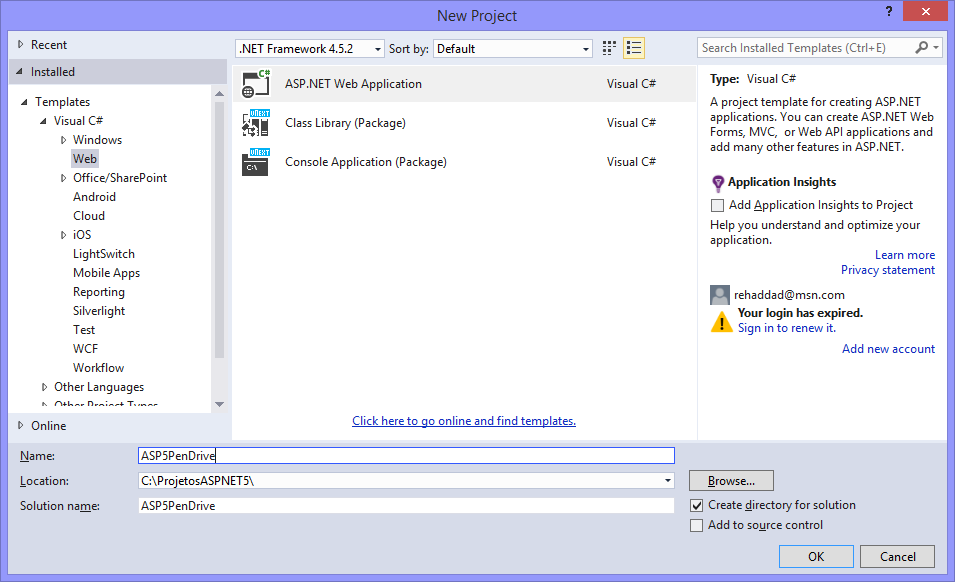The width and height of the screenshot is (955, 582).
Task: Collapse the Installed section
Action: pos(19,72)
